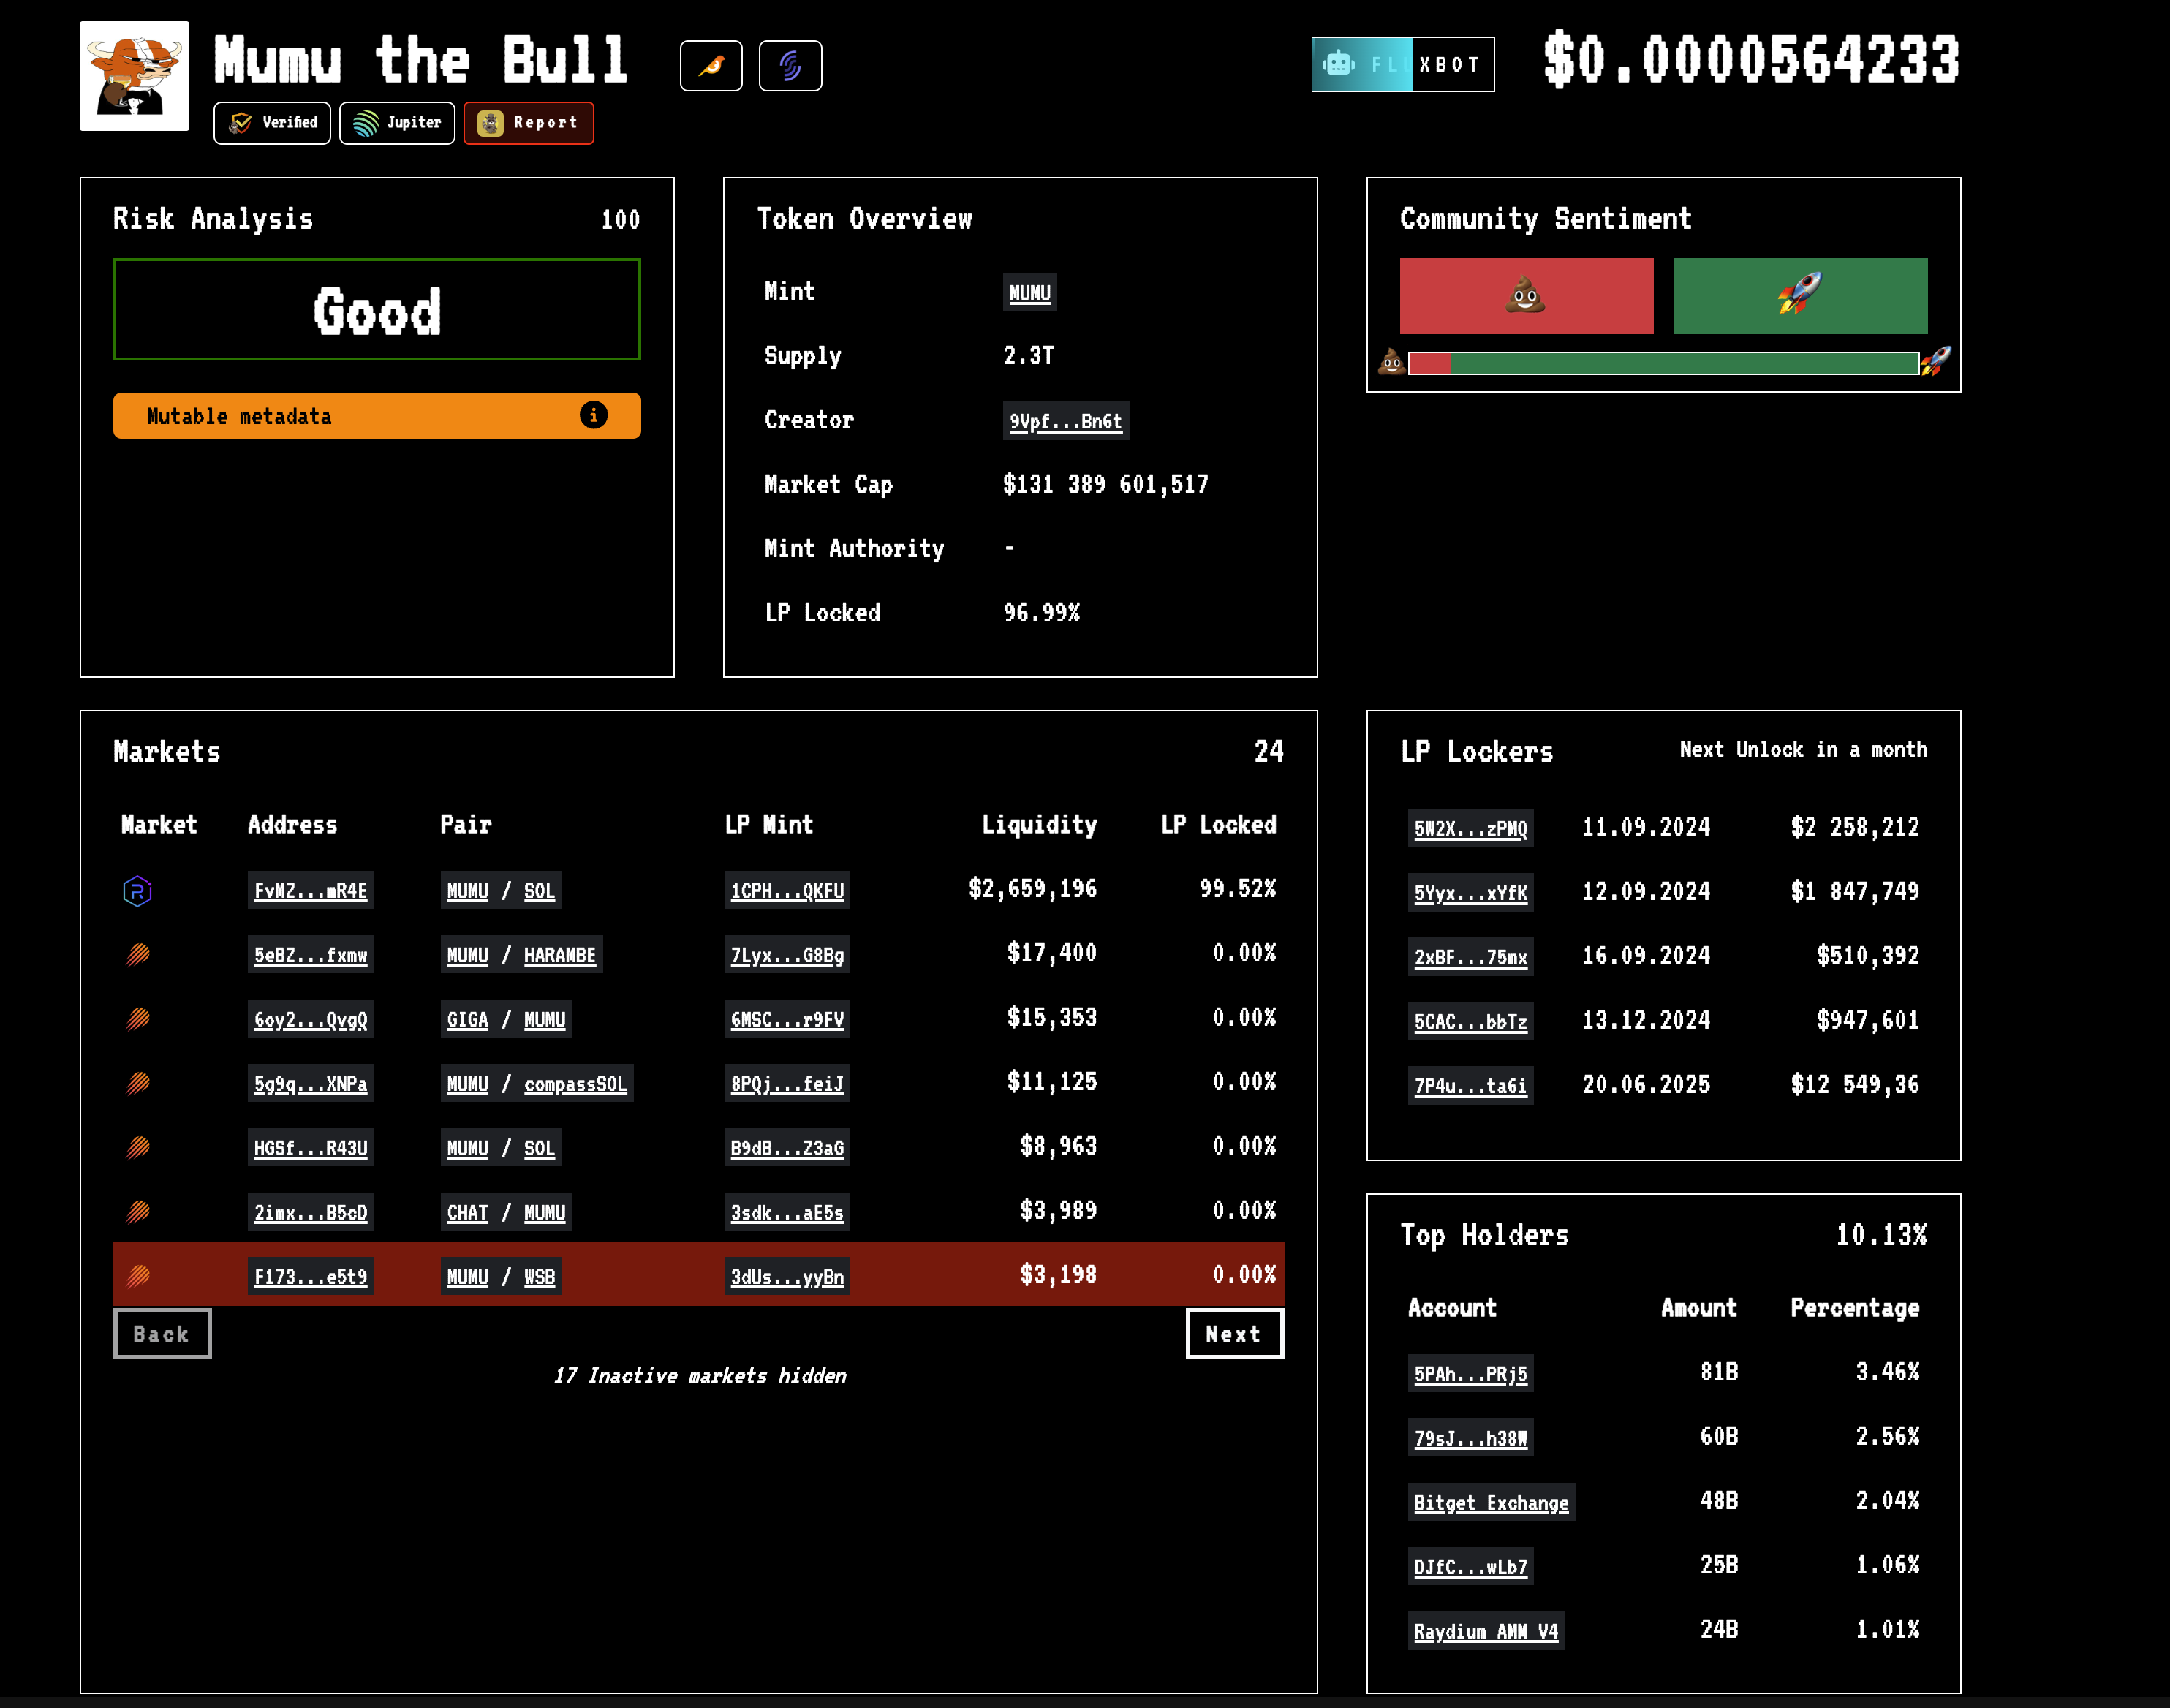Open SOL token link in the FvMZ...mR4E row
Viewport: 2170px width, 1708px height.
pos(539,890)
